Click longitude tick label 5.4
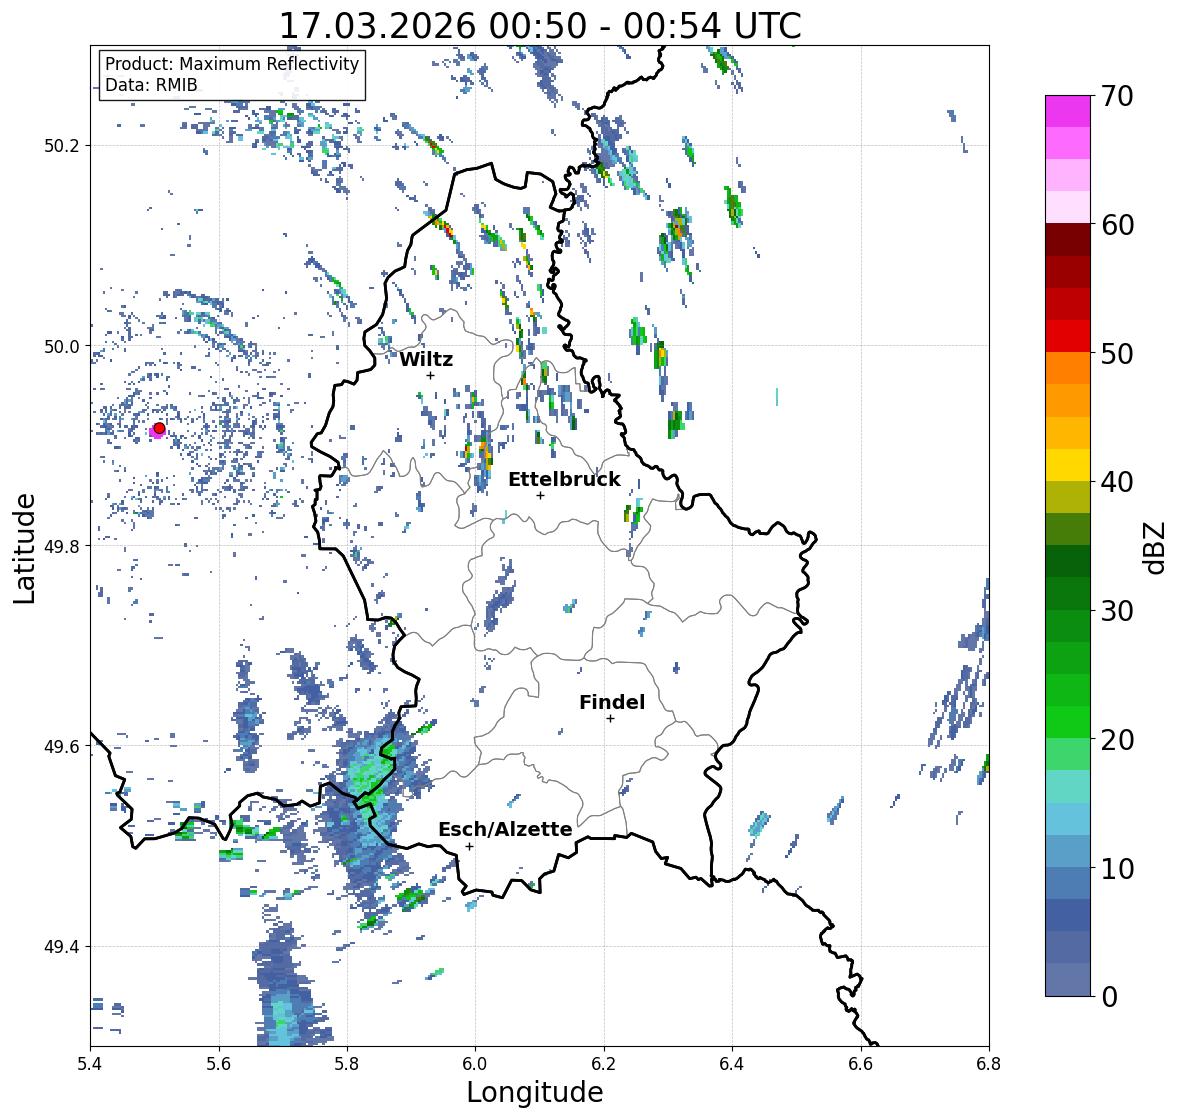This screenshot has width=1179, height=1117. [90, 1063]
